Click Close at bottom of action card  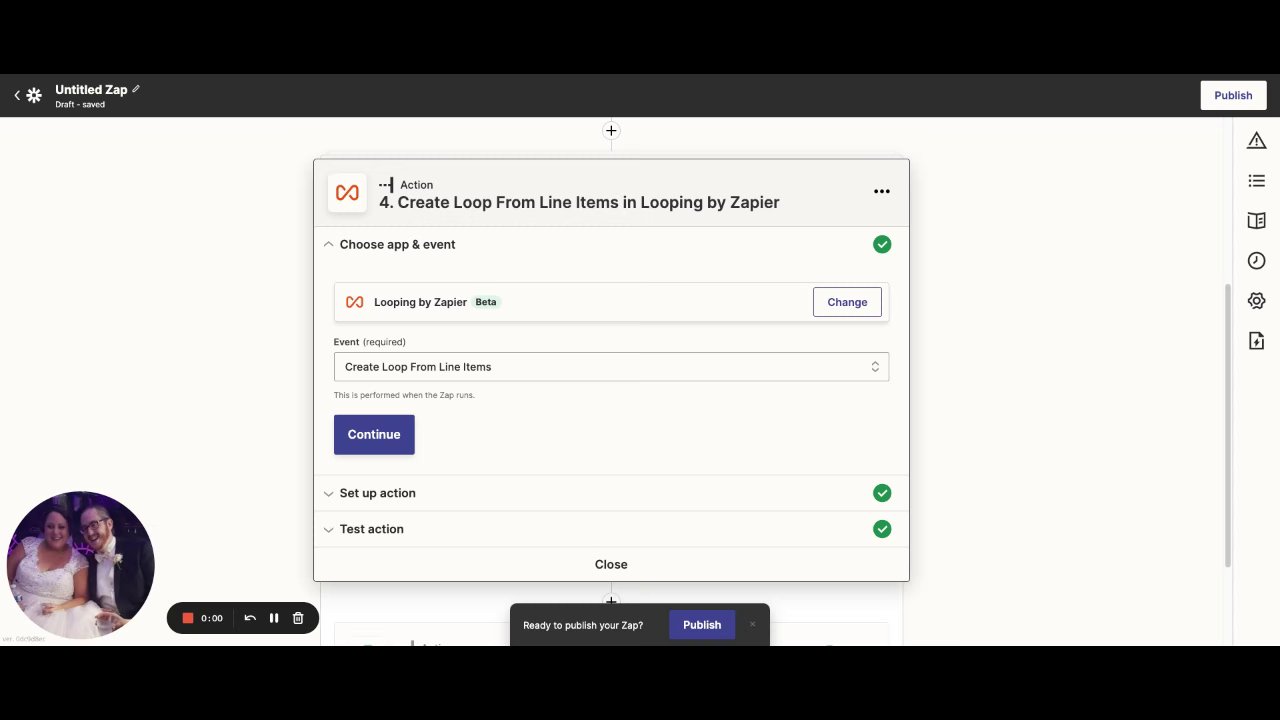(x=611, y=564)
